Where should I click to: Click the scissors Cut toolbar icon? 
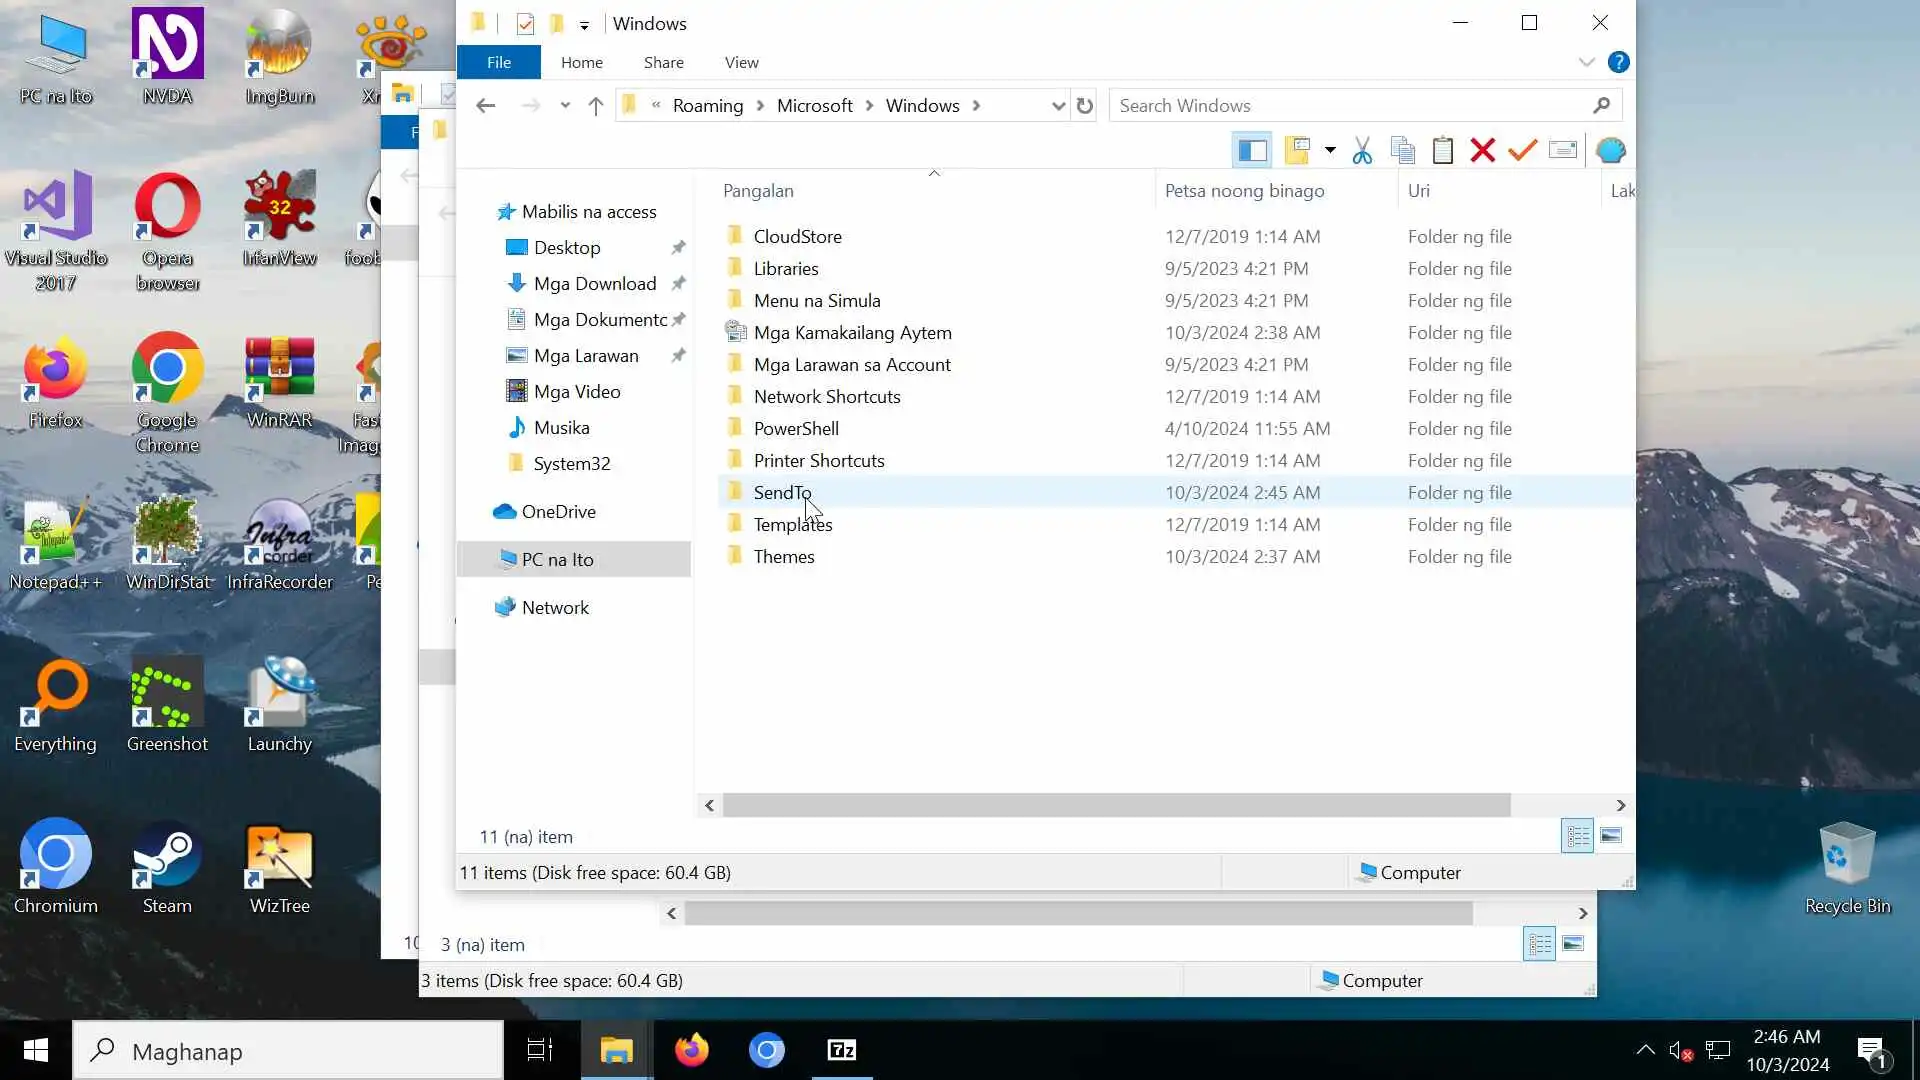[x=1361, y=151]
